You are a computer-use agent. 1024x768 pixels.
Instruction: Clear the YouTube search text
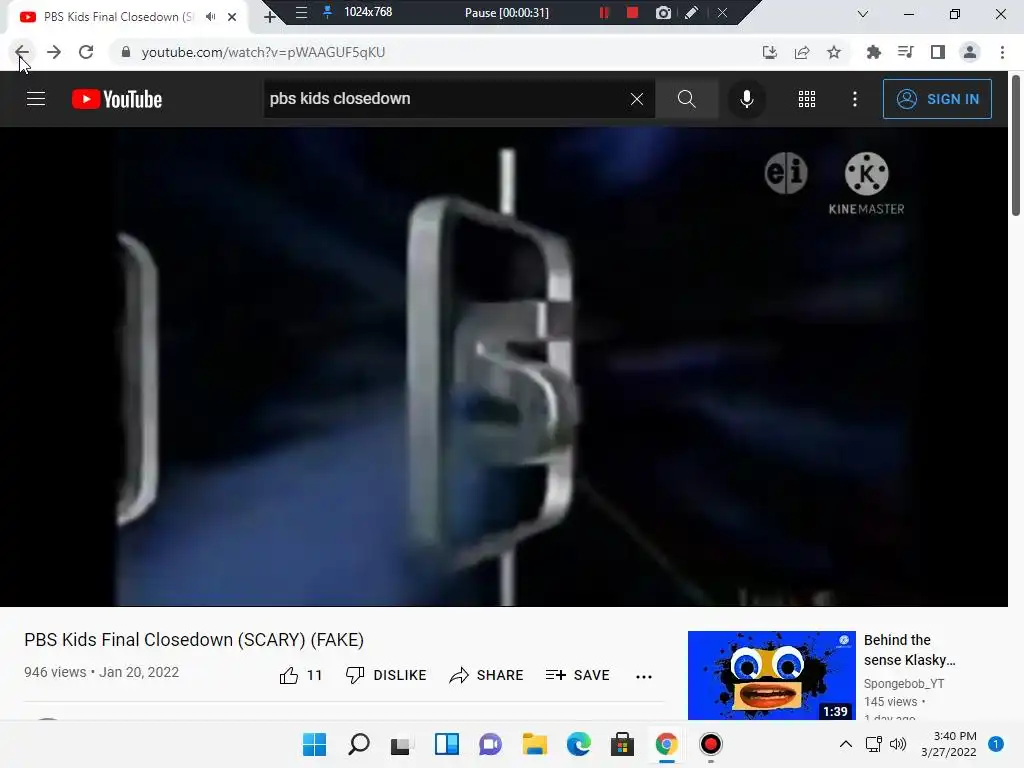(x=637, y=99)
